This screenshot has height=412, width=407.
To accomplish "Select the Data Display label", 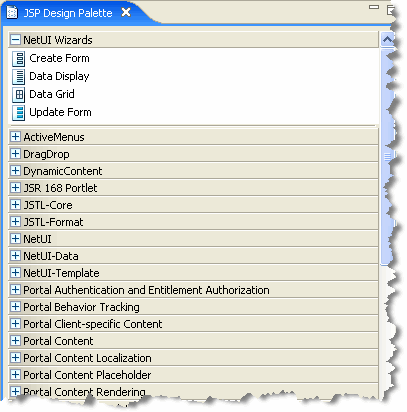I will click(59, 77).
